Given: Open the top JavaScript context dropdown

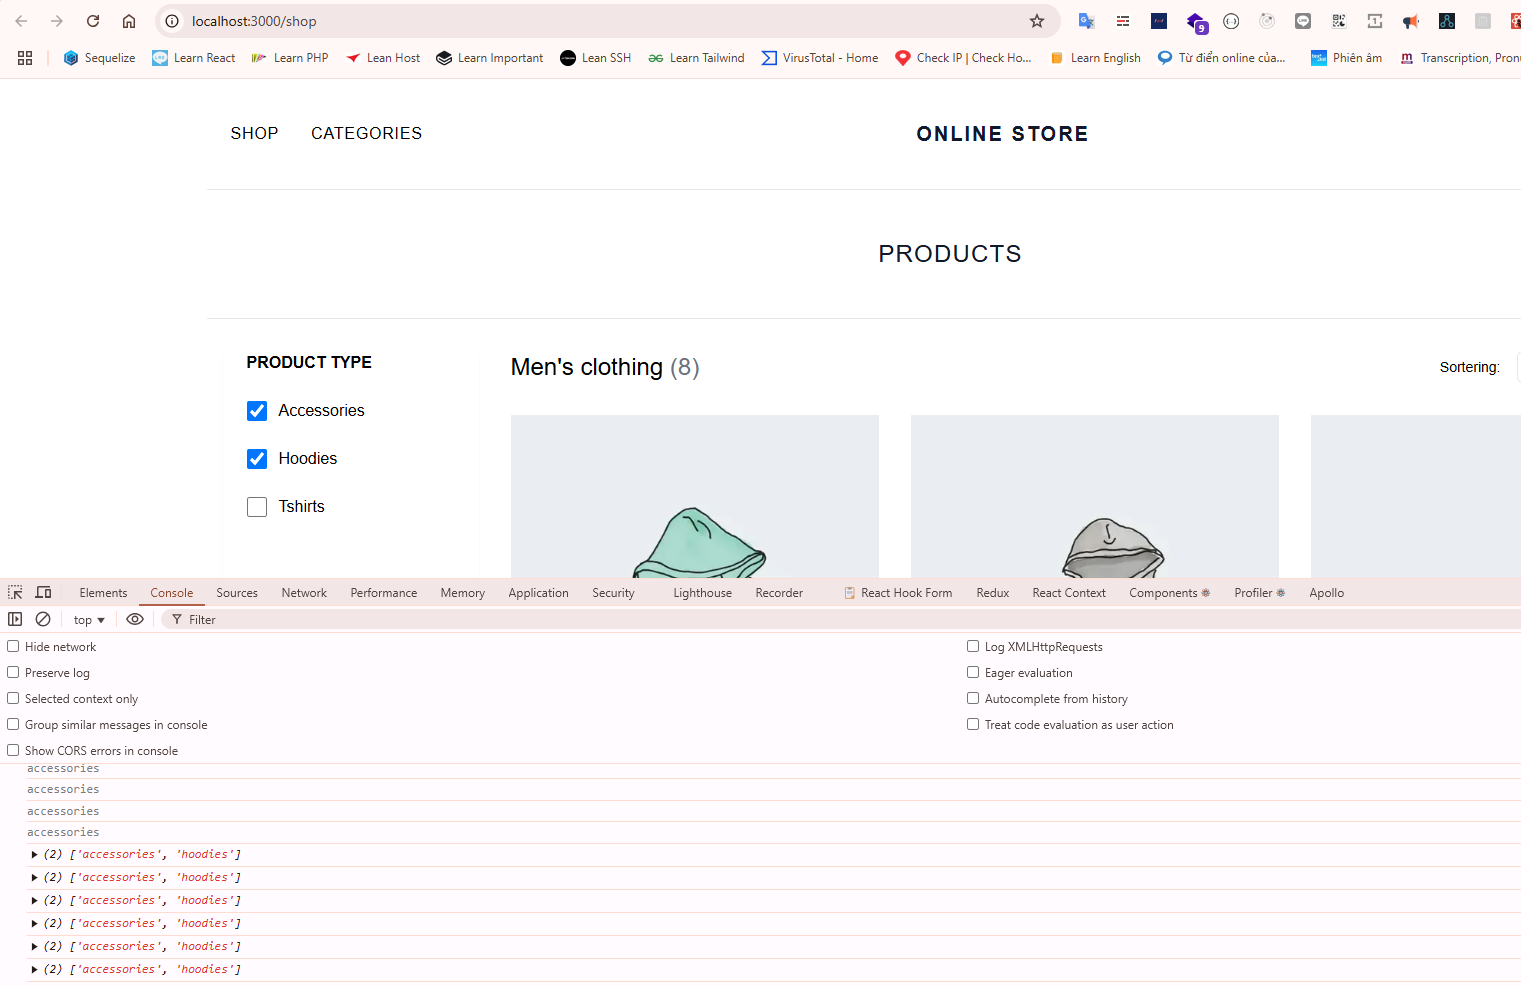Looking at the screenshot, I should click(89, 620).
